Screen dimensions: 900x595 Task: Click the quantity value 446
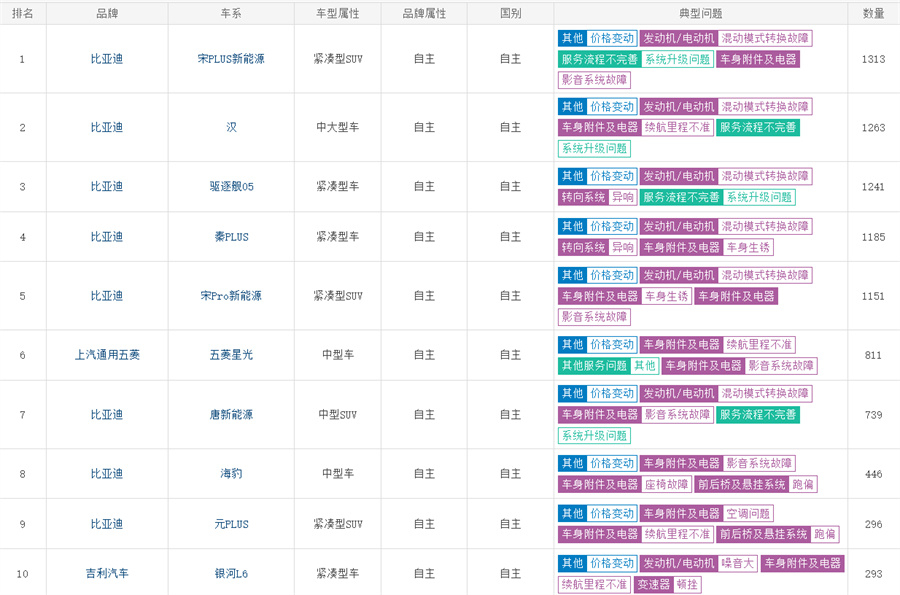point(873,474)
